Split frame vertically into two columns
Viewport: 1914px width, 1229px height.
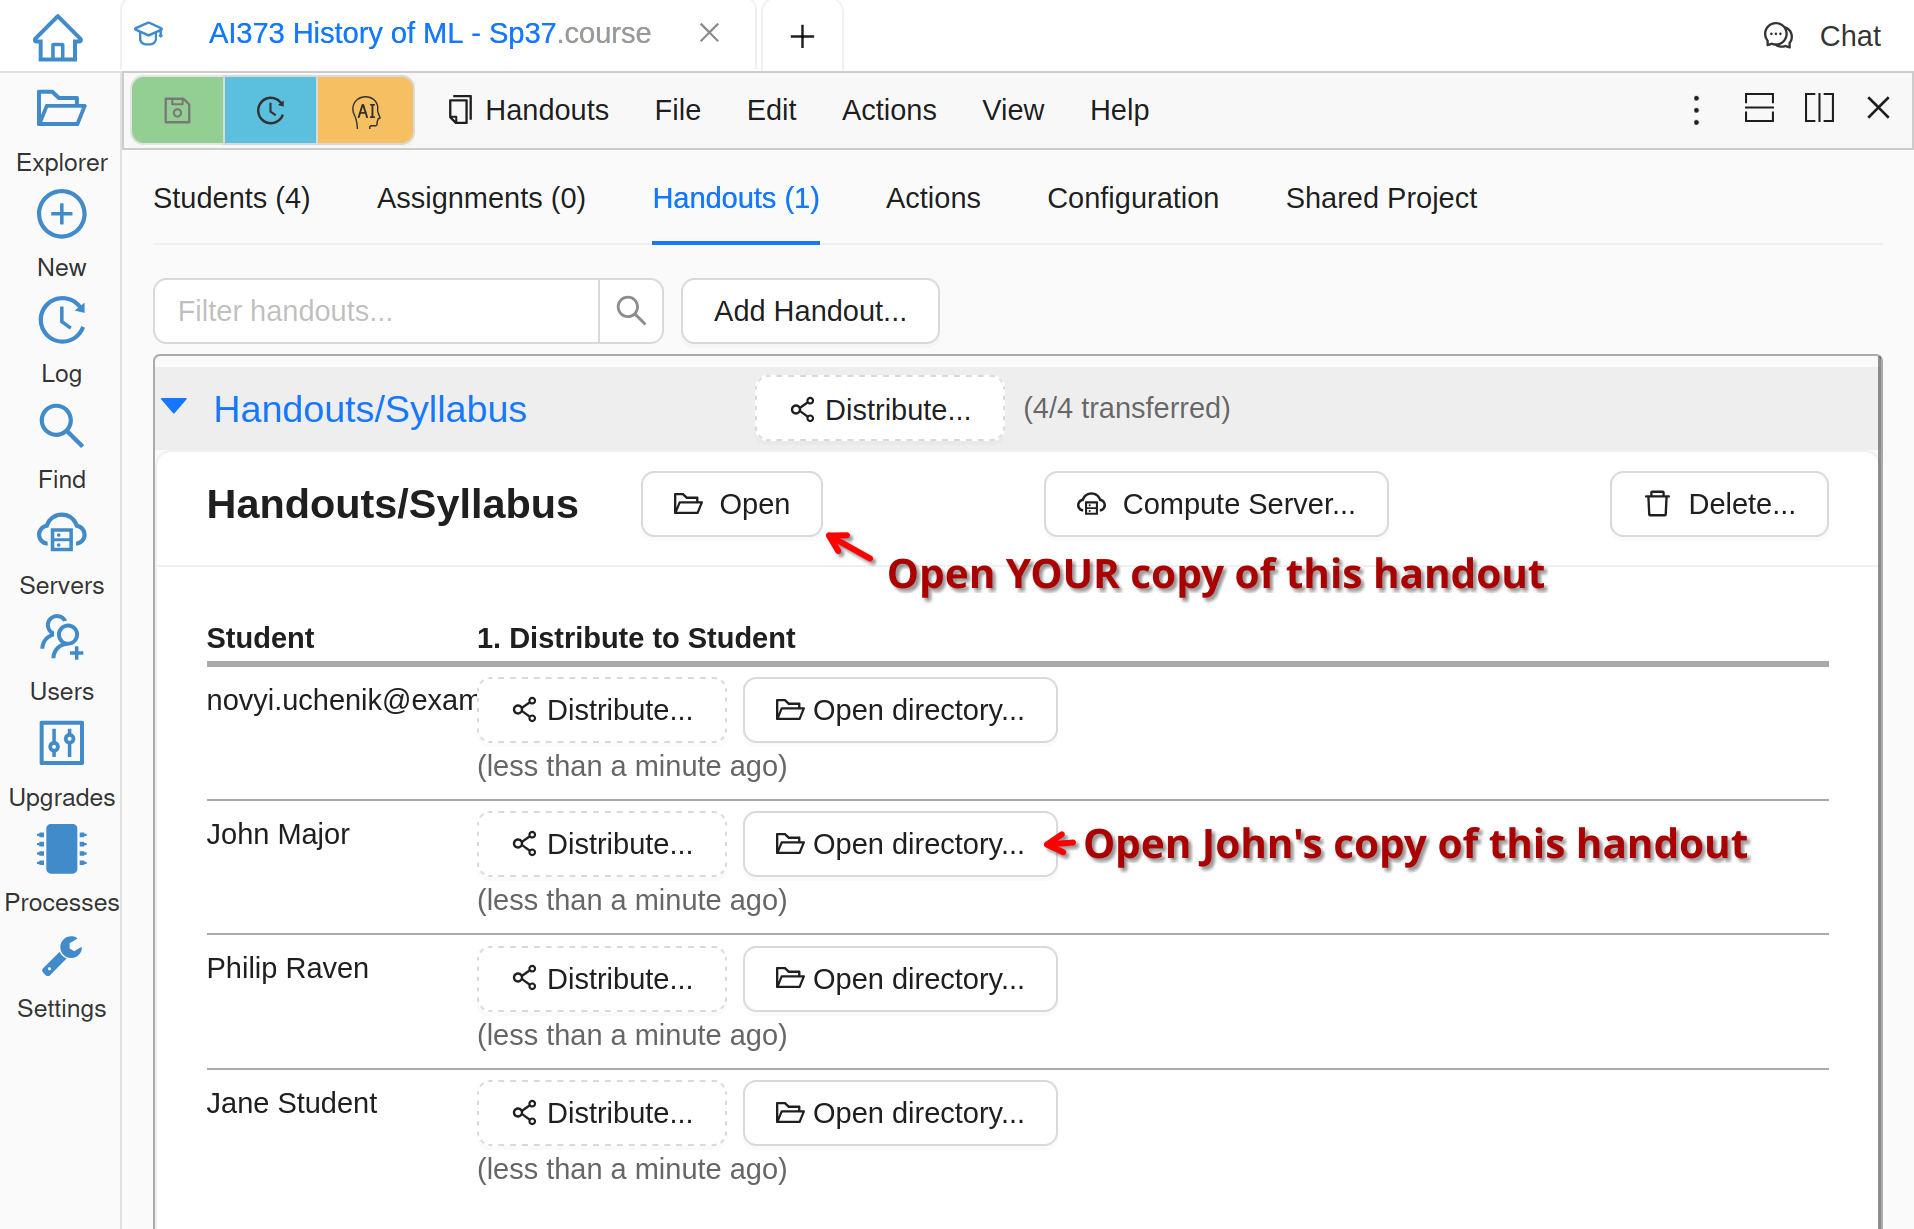pos(1818,108)
